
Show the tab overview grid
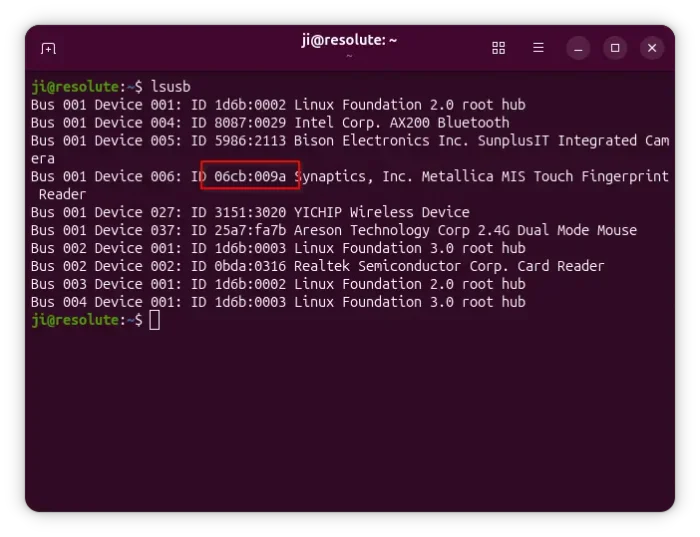pos(498,48)
